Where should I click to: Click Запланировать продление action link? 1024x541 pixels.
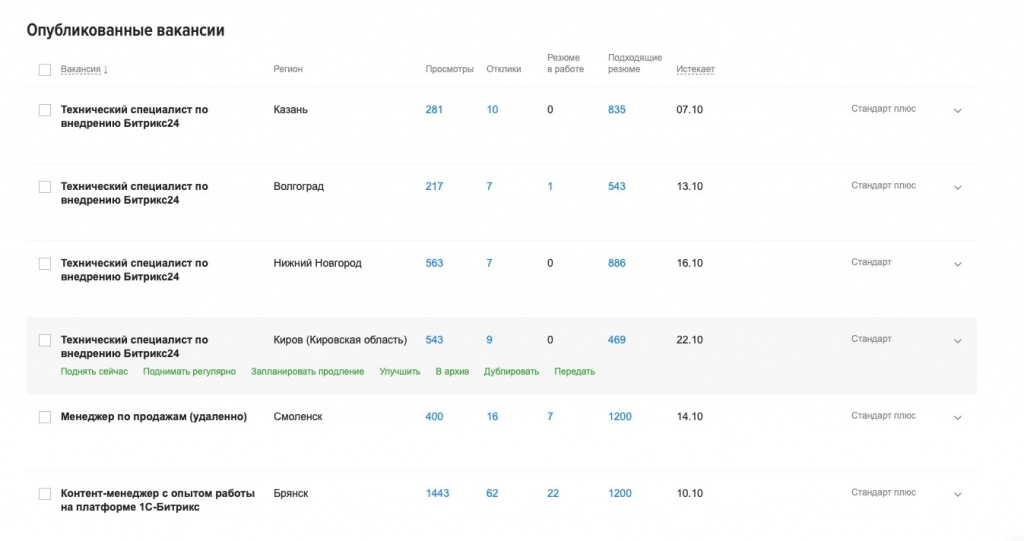point(307,372)
